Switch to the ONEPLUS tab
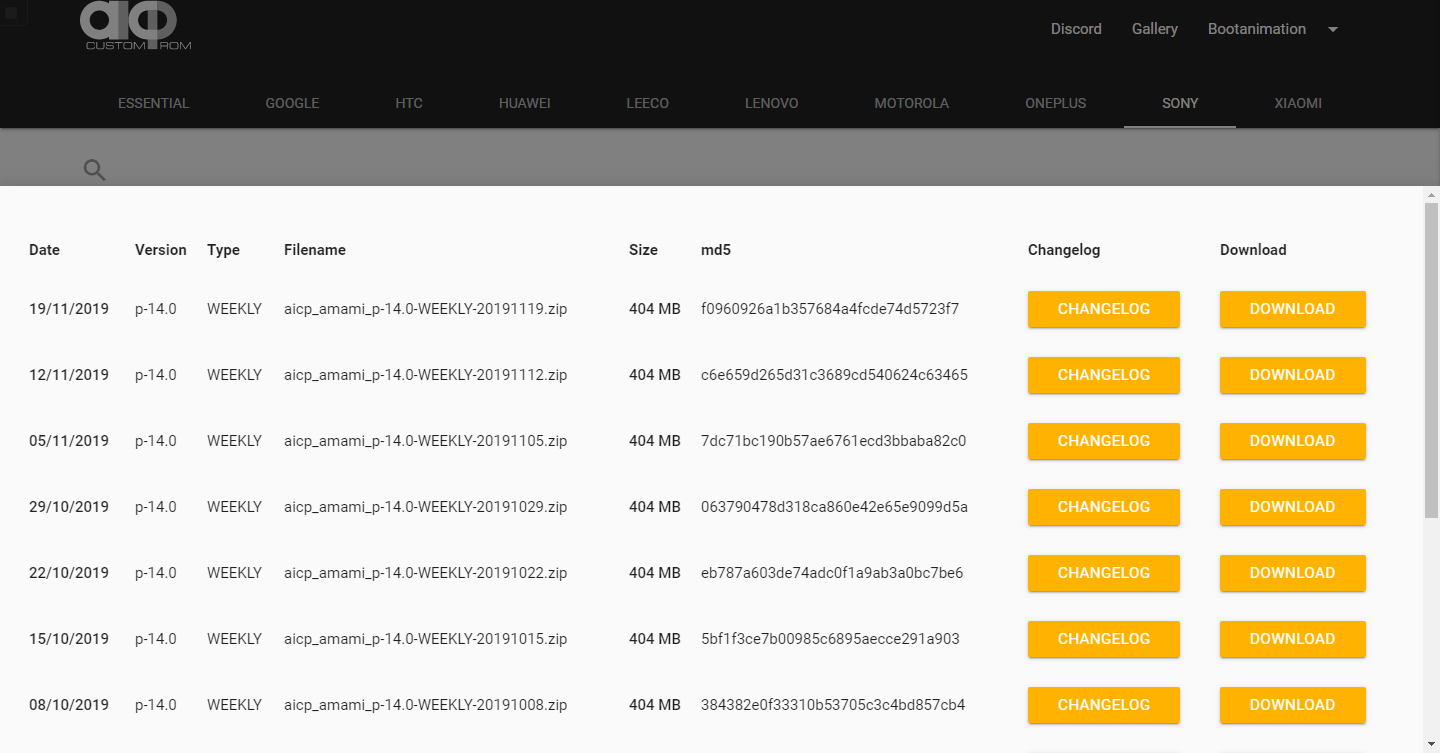The height and width of the screenshot is (753, 1440). (x=1056, y=103)
